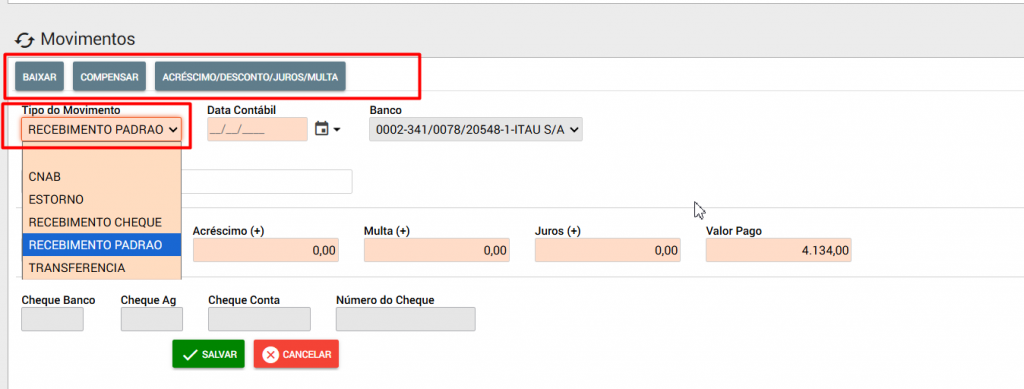
Task: Open the Banco ITAU S/A dropdown
Action: pyautogui.click(x=475, y=129)
